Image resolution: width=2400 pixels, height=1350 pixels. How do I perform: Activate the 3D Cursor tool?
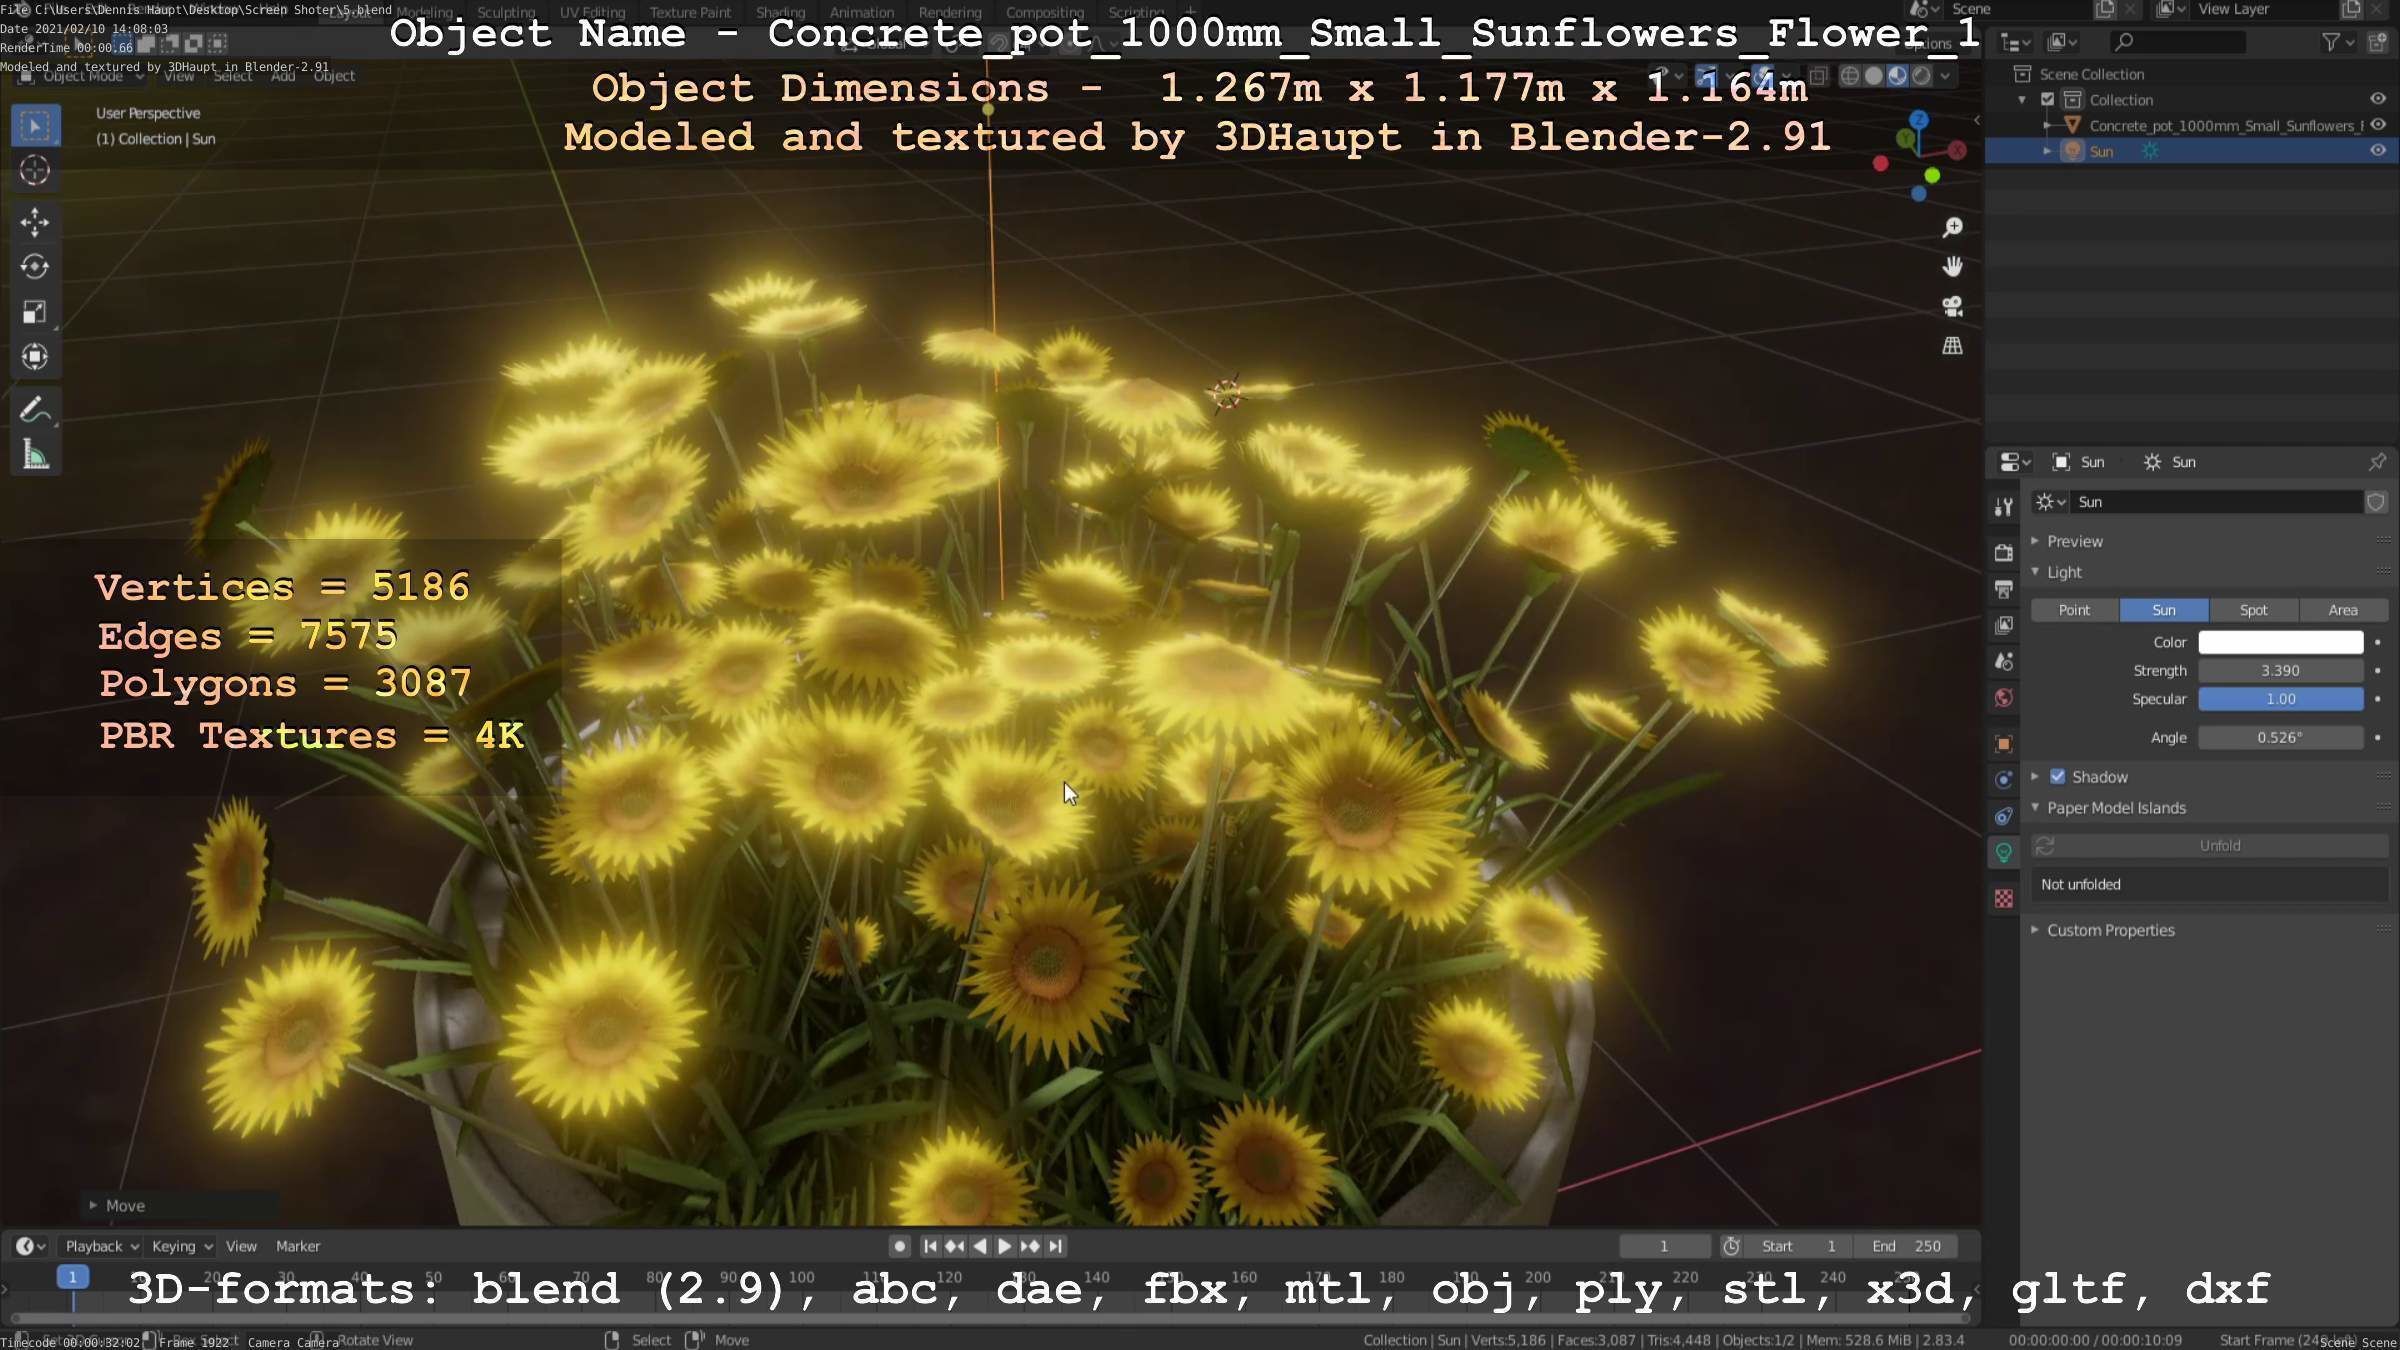(35, 171)
